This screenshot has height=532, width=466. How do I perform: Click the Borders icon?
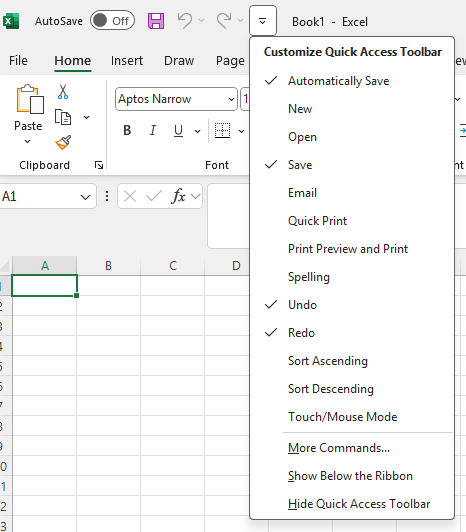pos(223,130)
